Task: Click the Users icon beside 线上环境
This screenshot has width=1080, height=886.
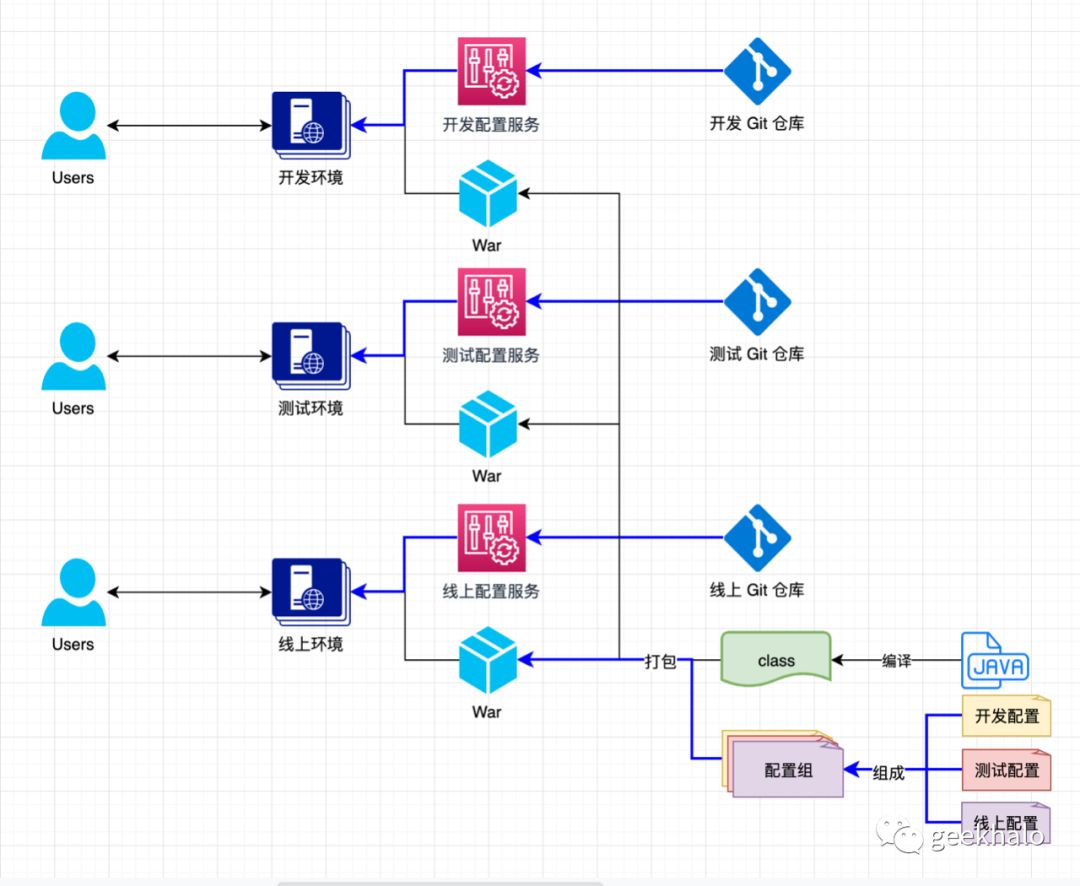Action: (74, 592)
